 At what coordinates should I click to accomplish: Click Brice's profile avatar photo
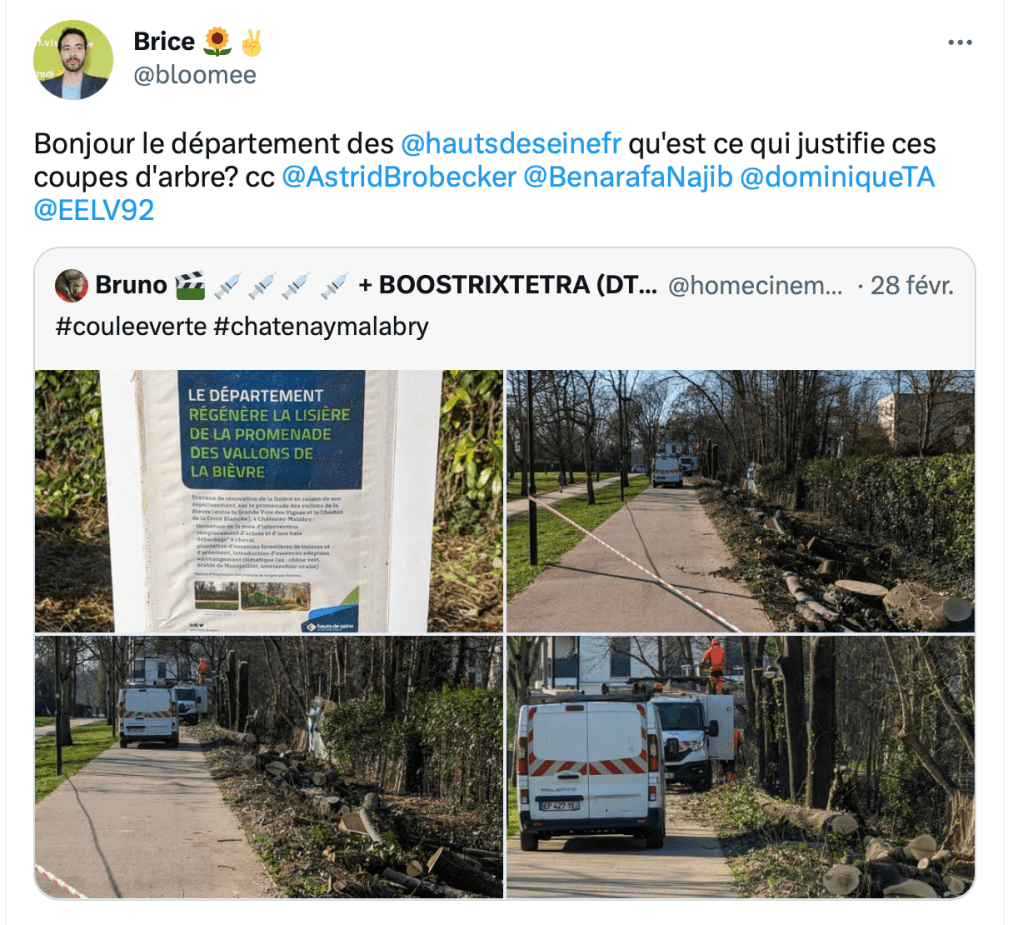[x=73, y=60]
